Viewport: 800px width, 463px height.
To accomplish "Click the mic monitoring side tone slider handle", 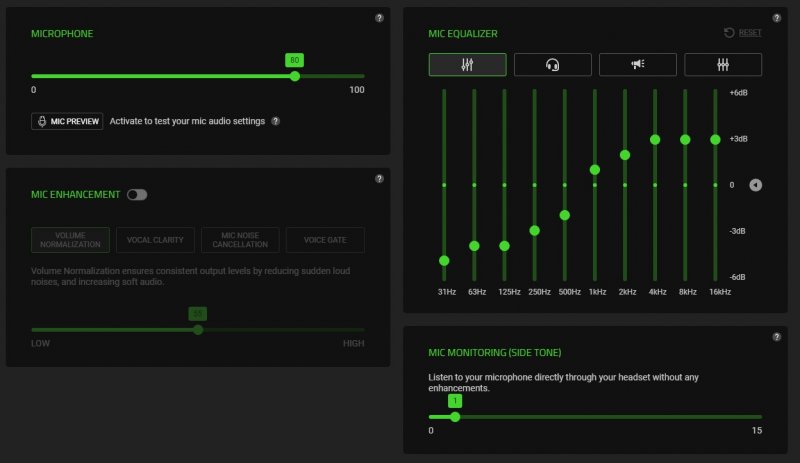I will (455, 416).
